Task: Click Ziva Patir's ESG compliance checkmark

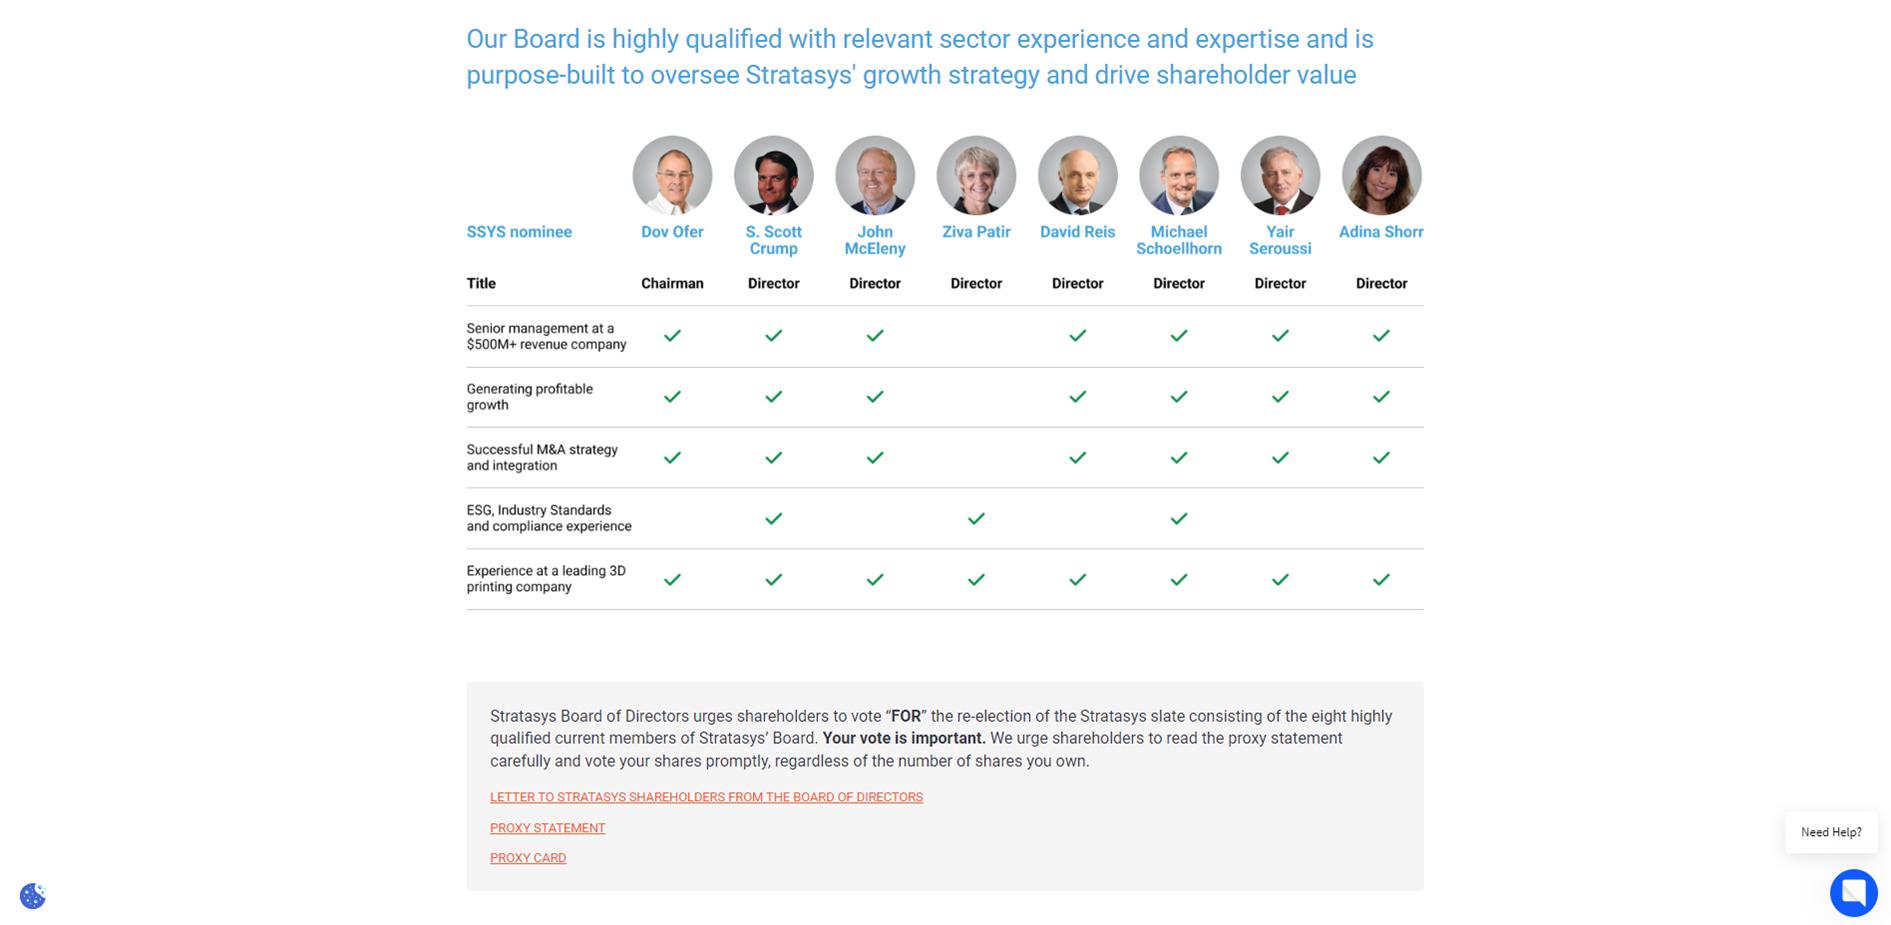Action: point(976,518)
